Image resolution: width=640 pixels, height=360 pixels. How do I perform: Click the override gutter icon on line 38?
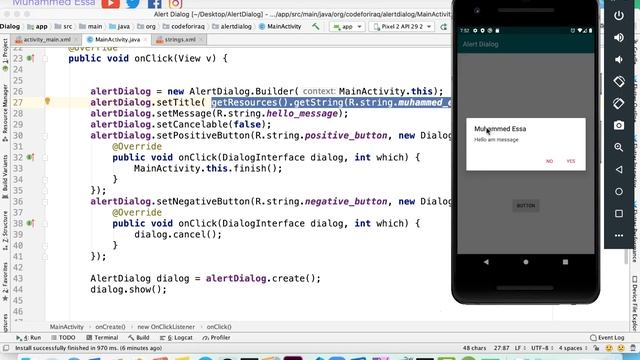30,223
